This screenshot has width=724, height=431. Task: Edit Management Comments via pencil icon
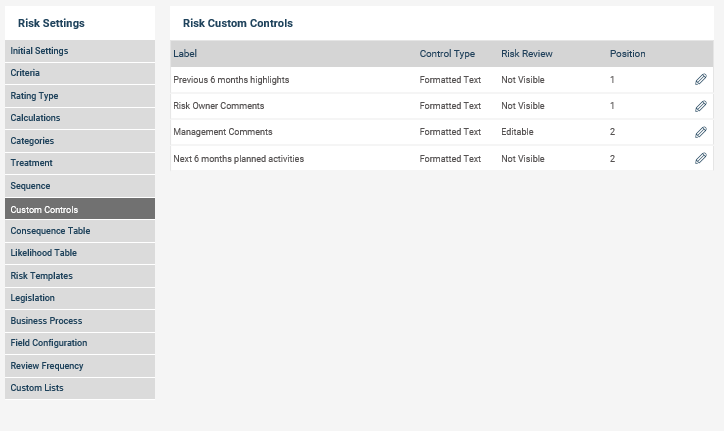click(x=700, y=132)
